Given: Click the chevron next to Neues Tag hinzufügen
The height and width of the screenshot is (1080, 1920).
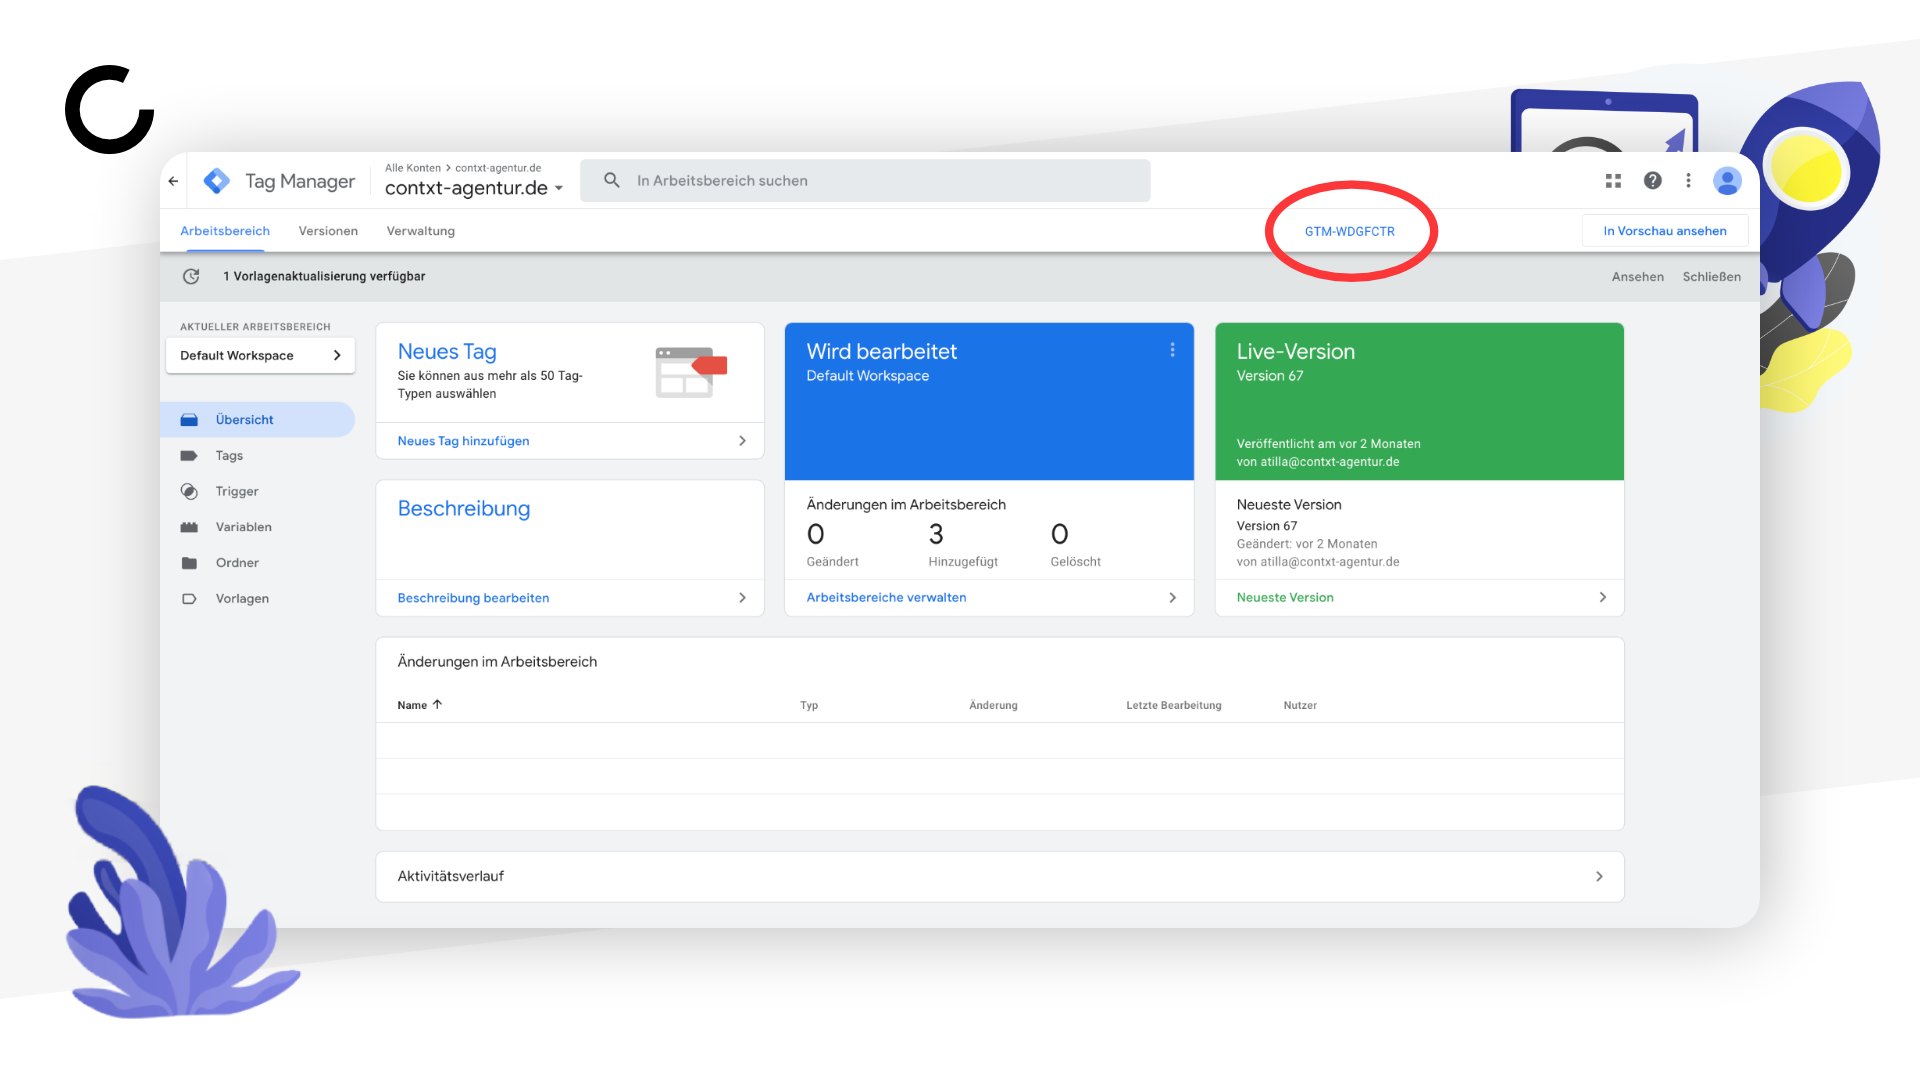Looking at the screenshot, I should 742,441.
